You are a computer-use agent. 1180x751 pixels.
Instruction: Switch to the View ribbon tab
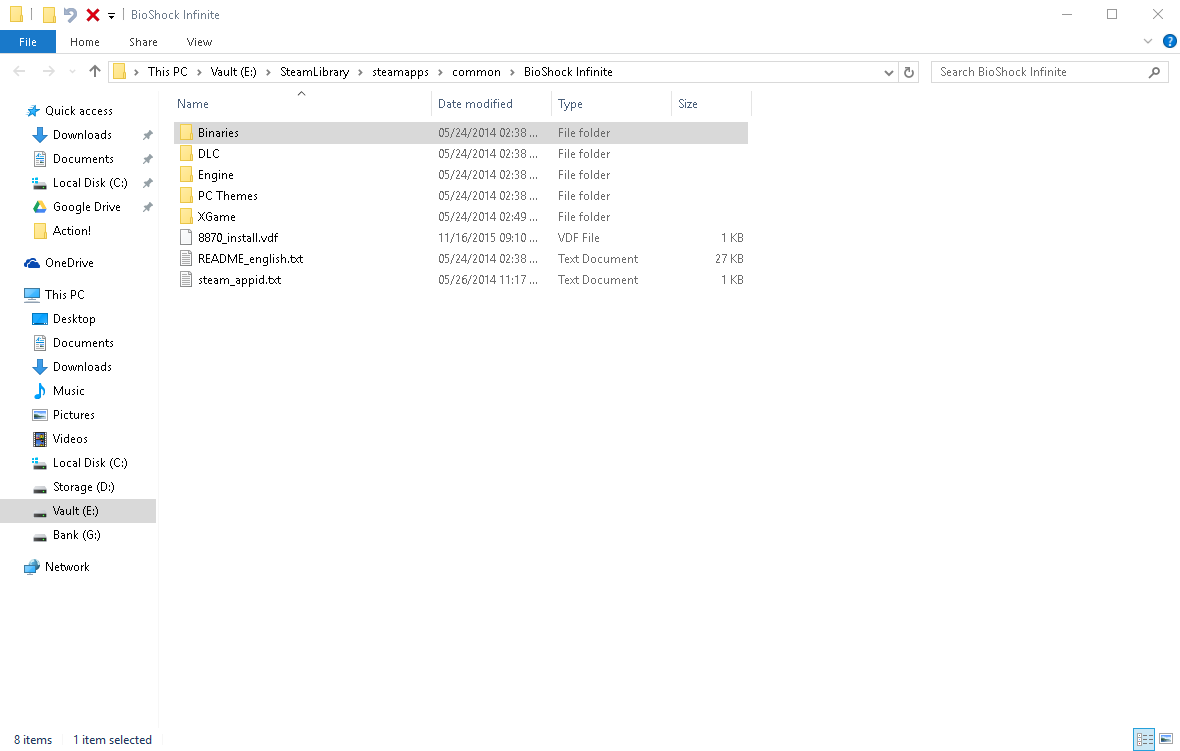point(199,42)
